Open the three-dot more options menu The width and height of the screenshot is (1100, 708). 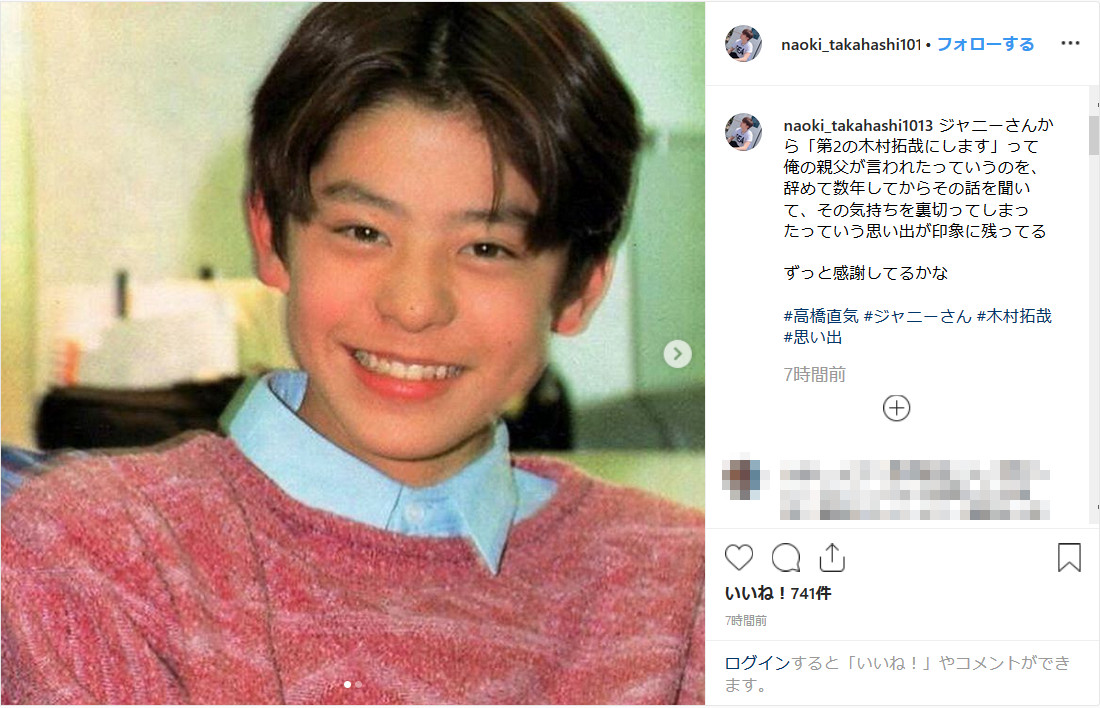(x=1070, y=44)
